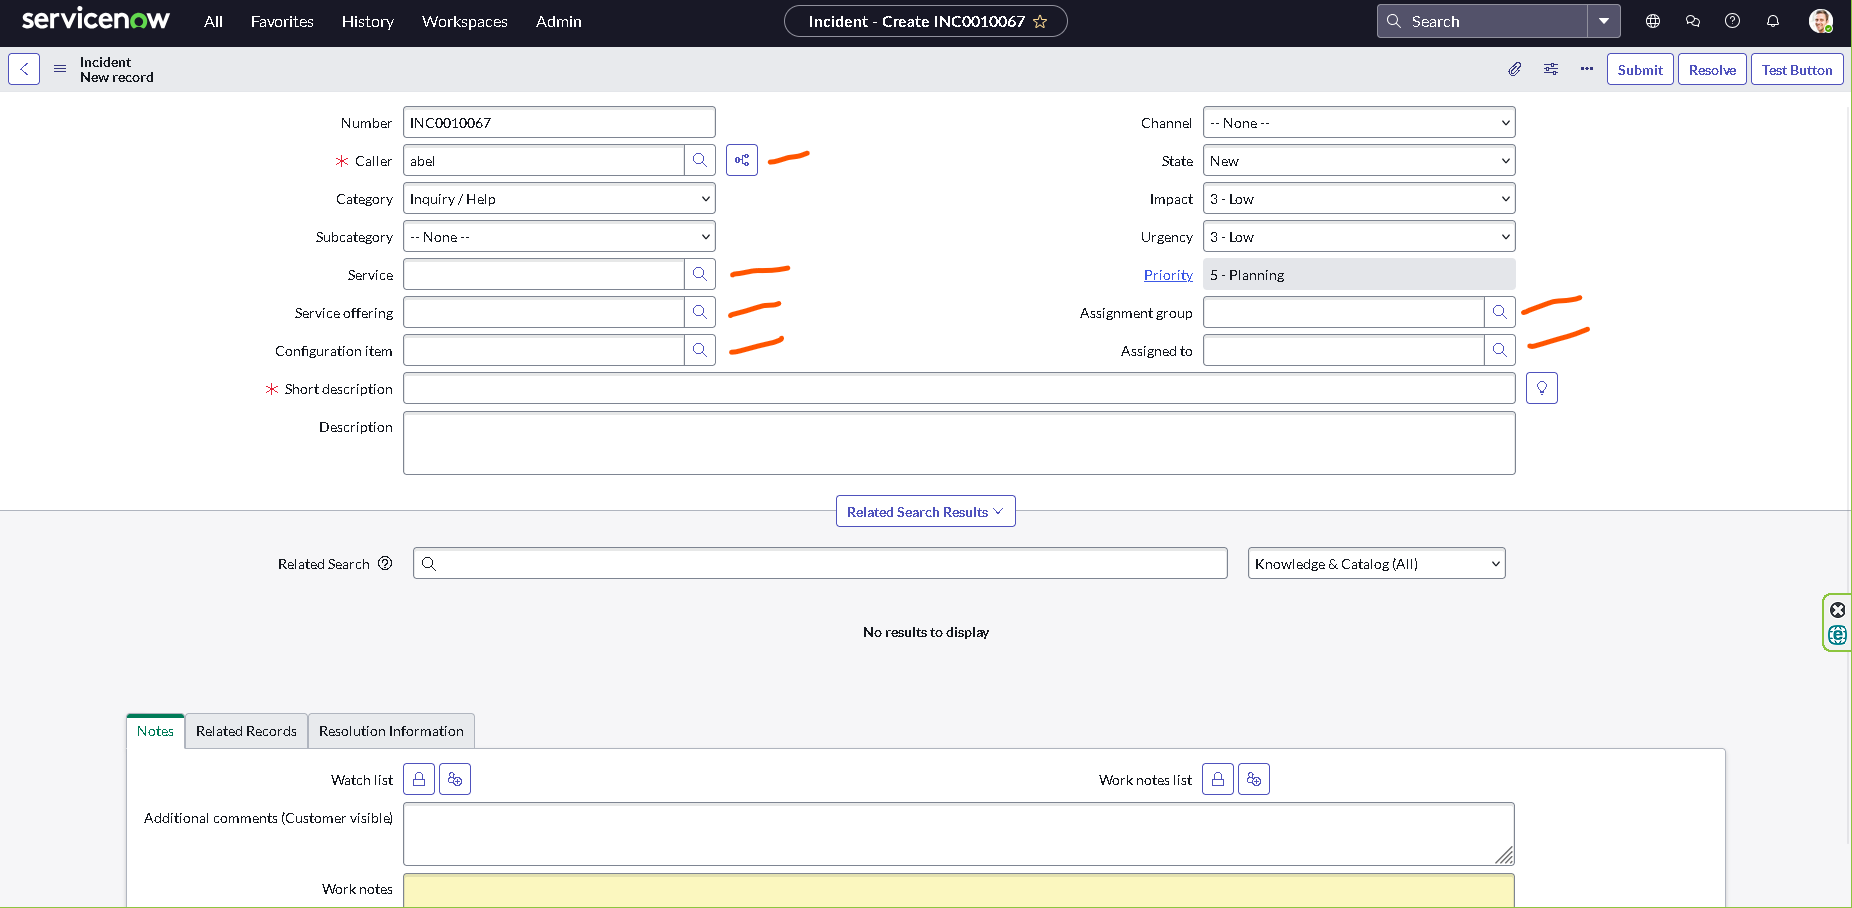The height and width of the screenshot is (908, 1852).
Task: Click the back arrow button
Action: (24, 69)
